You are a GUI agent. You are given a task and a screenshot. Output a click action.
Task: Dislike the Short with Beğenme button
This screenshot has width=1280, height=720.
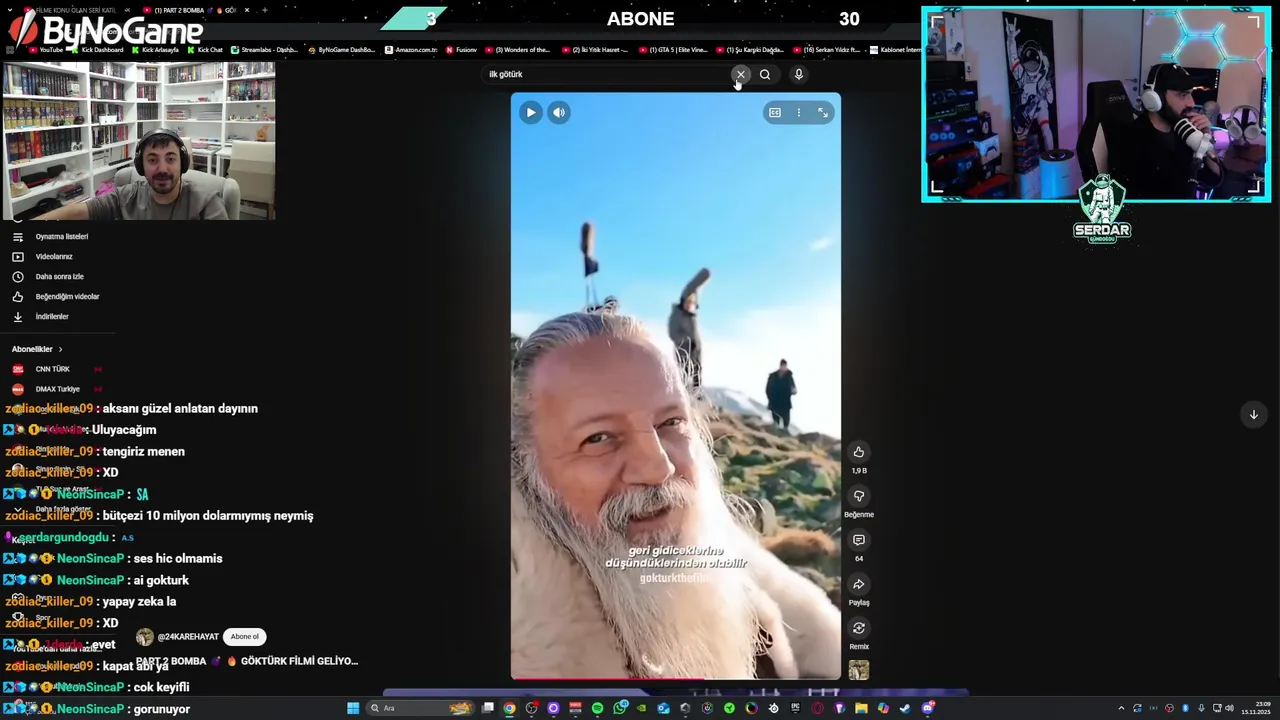click(x=858, y=496)
